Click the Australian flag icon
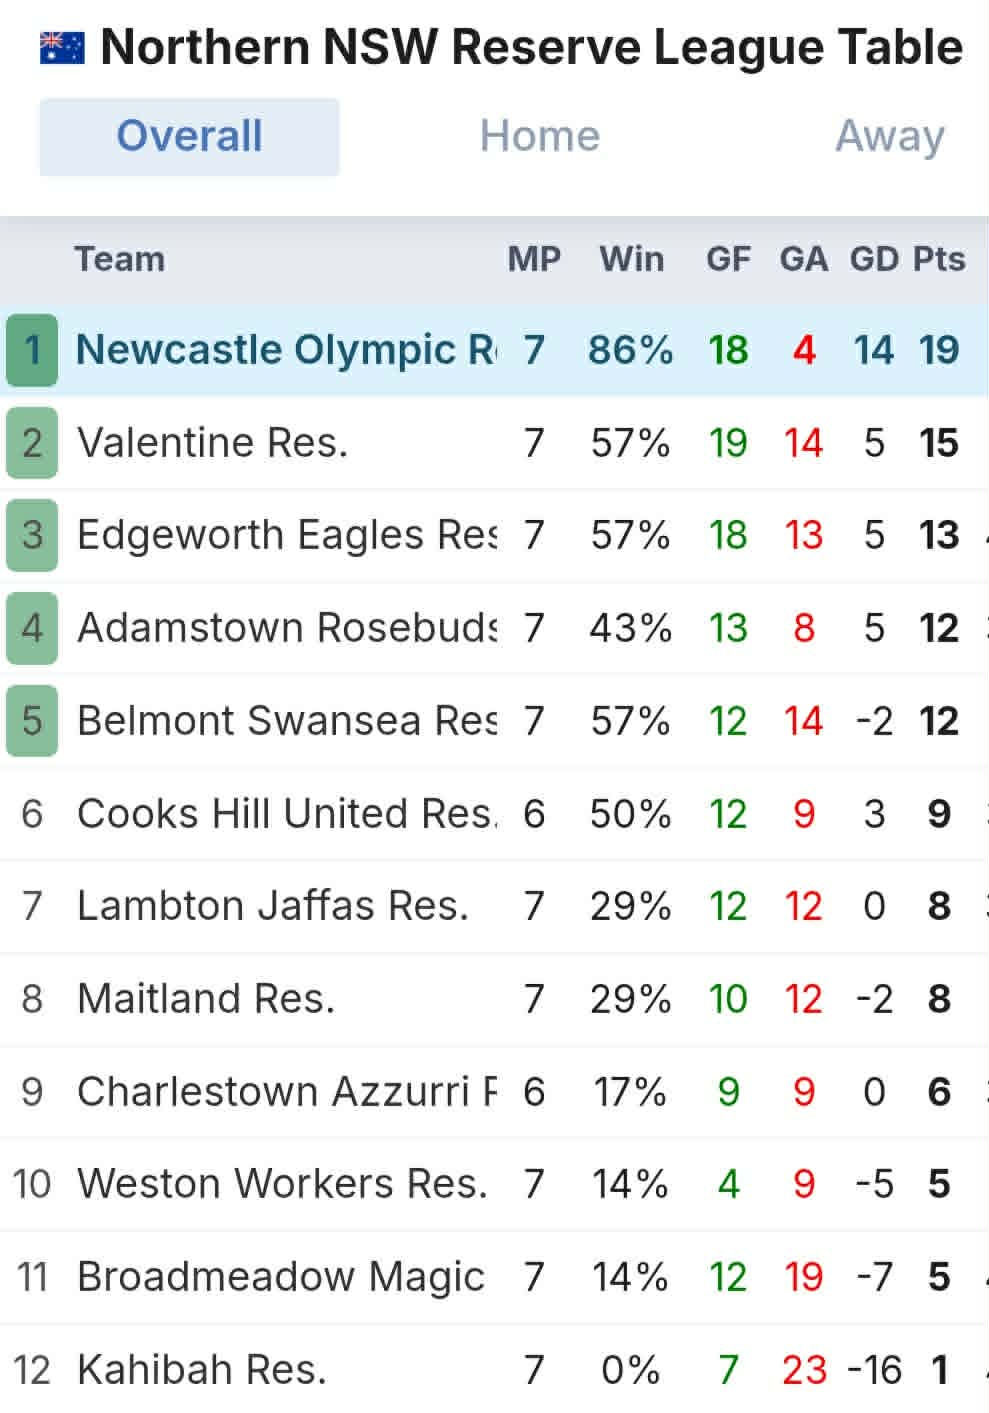 click(x=62, y=48)
